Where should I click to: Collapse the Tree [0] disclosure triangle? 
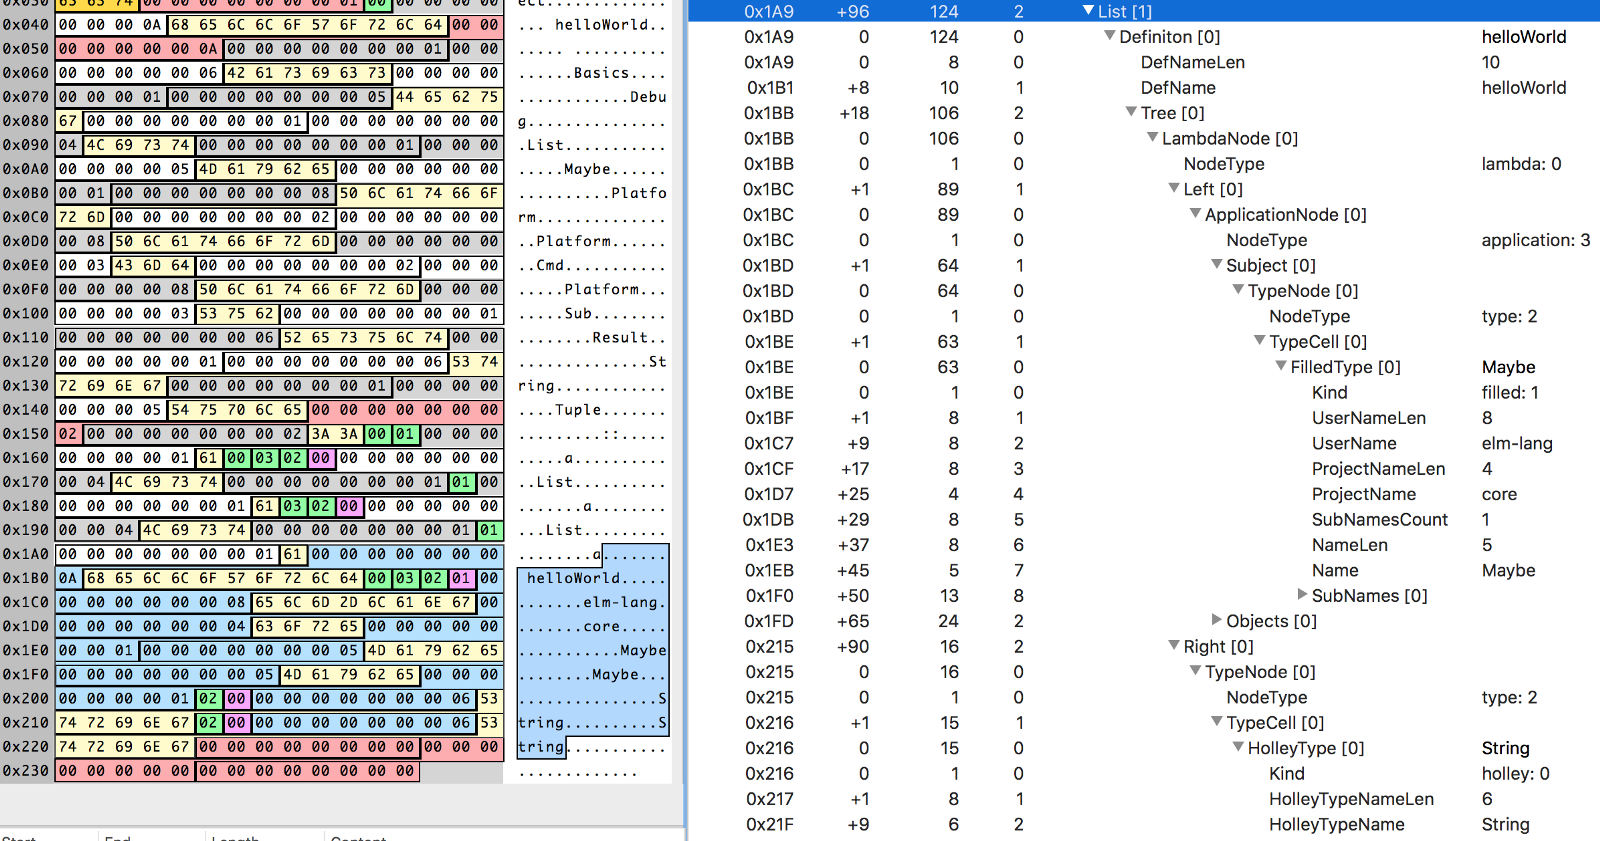[x=1131, y=113]
